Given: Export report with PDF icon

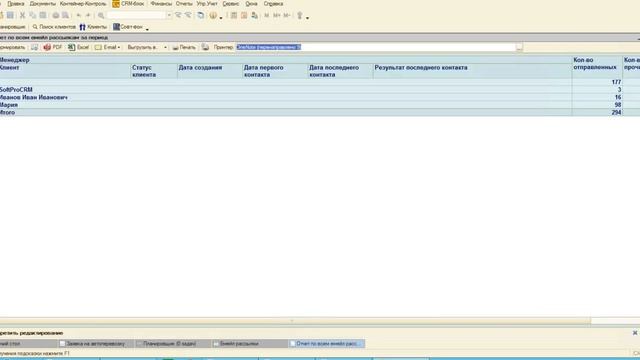Looking at the screenshot, I should (x=47, y=47).
